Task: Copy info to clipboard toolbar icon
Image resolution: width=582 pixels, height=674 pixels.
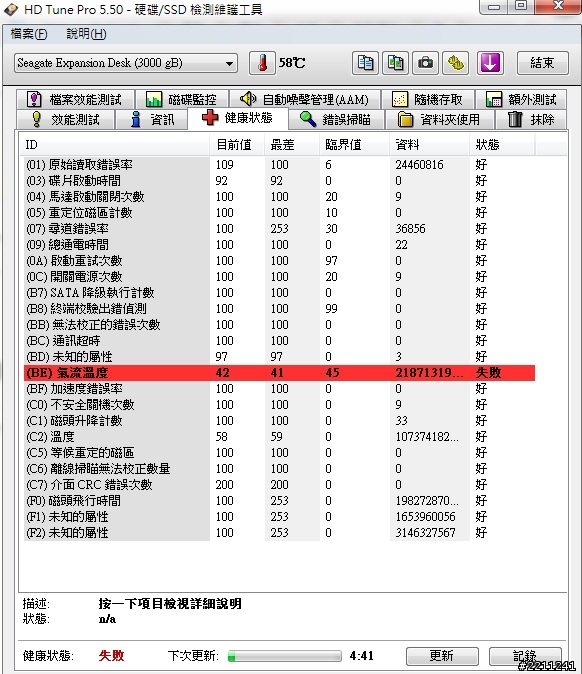Action: click(x=365, y=63)
